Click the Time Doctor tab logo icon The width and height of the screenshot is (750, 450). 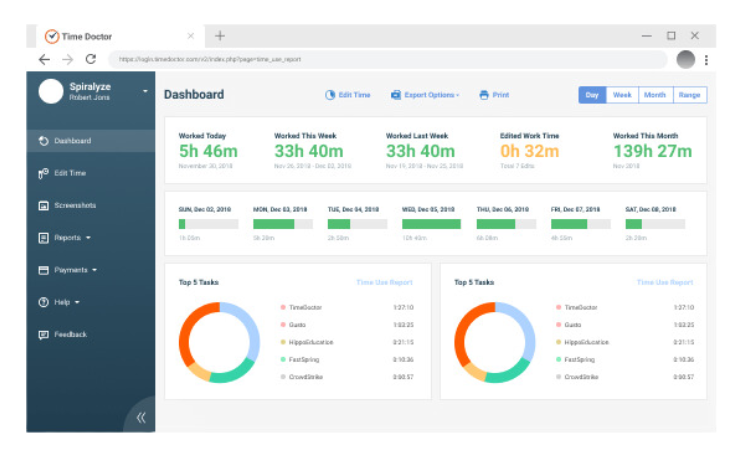pos(52,36)
